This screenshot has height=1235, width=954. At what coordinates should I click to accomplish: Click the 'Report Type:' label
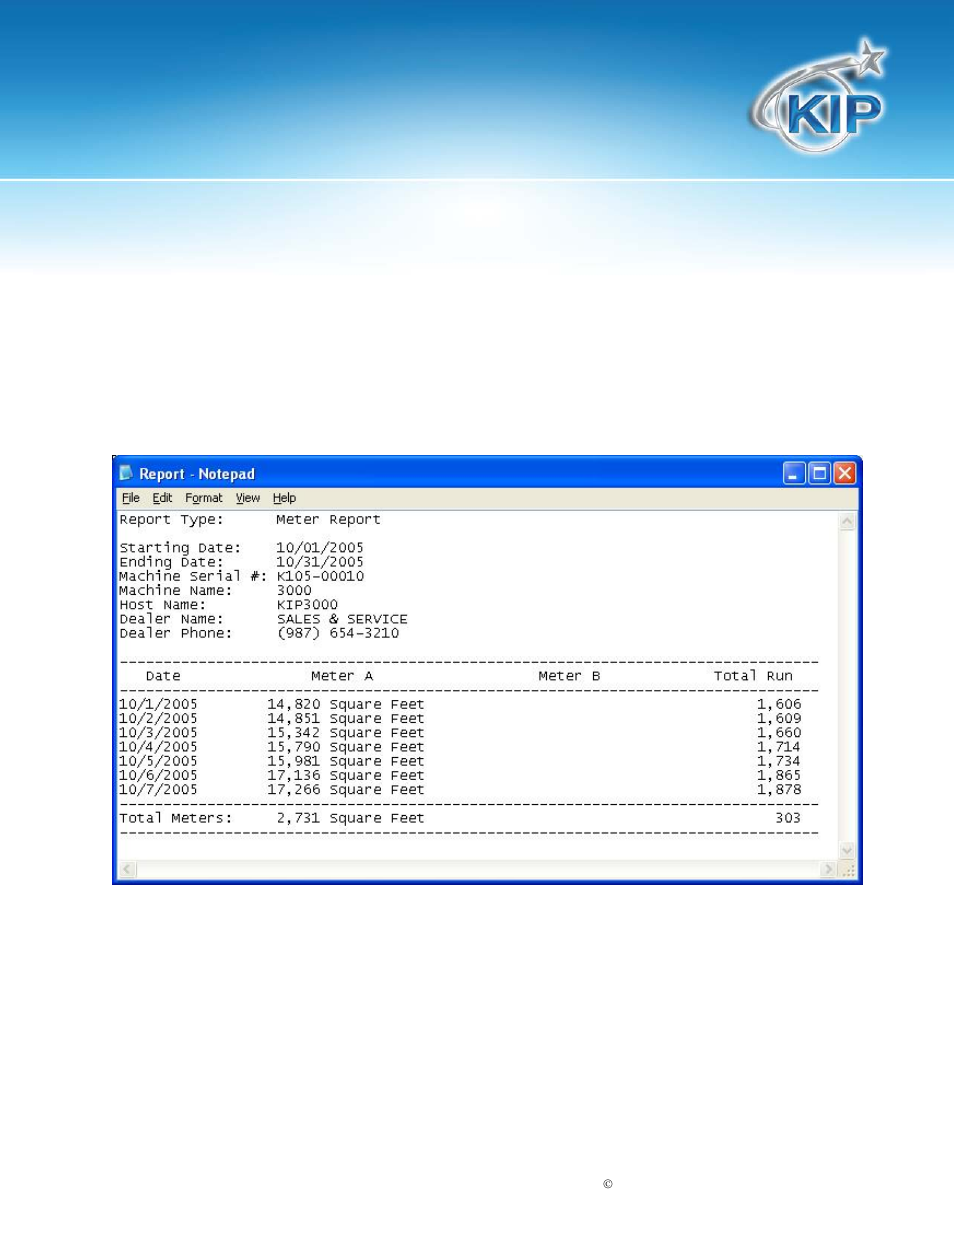click(x=172, y=520)
